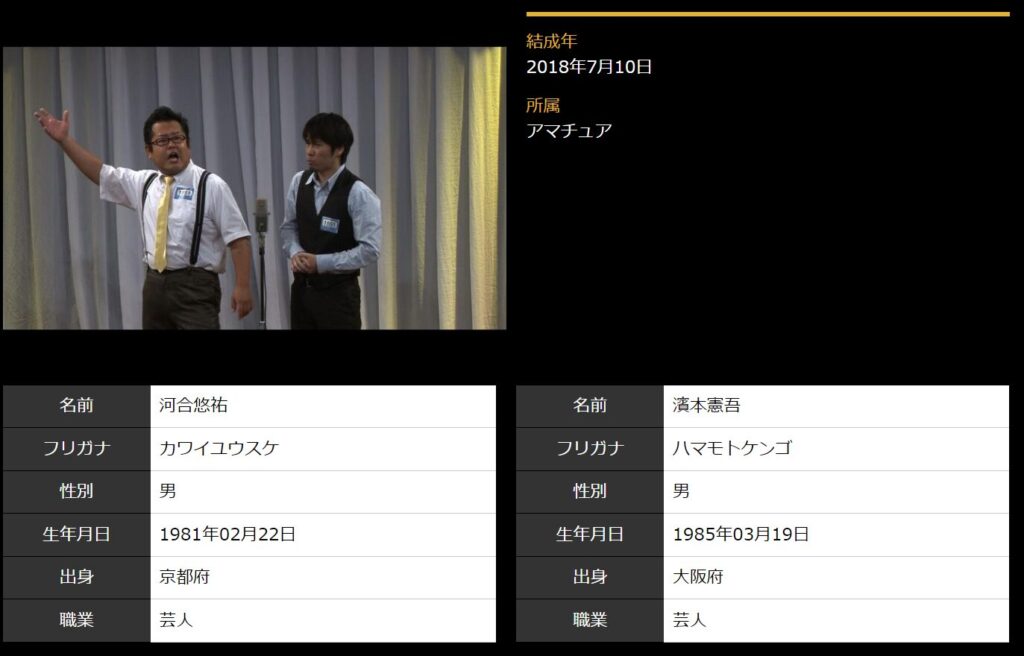Click the アマチュア affiliation text
Viewport: 1024px width, 656px height.
[x=569, y=131]
